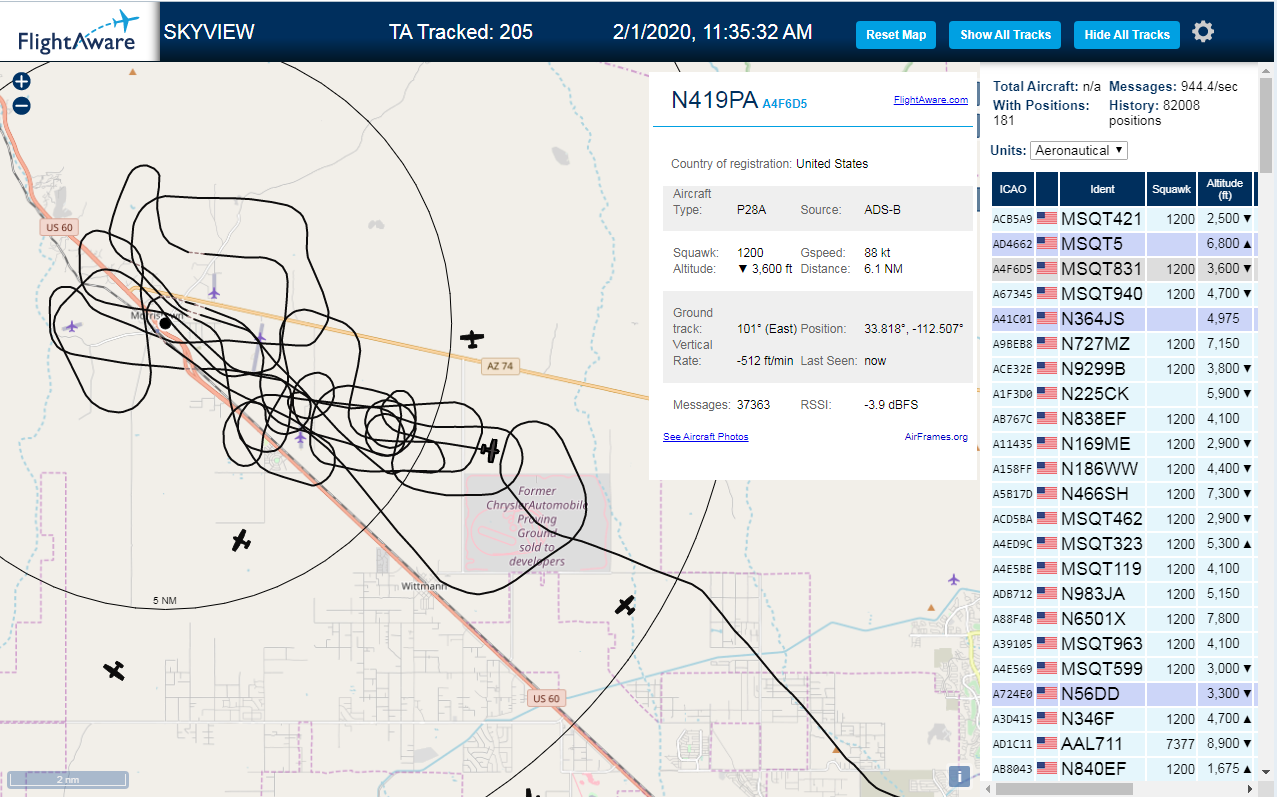Click the black receiver site dot on map
Screen dimensions: 1277x797
point(166,323)
